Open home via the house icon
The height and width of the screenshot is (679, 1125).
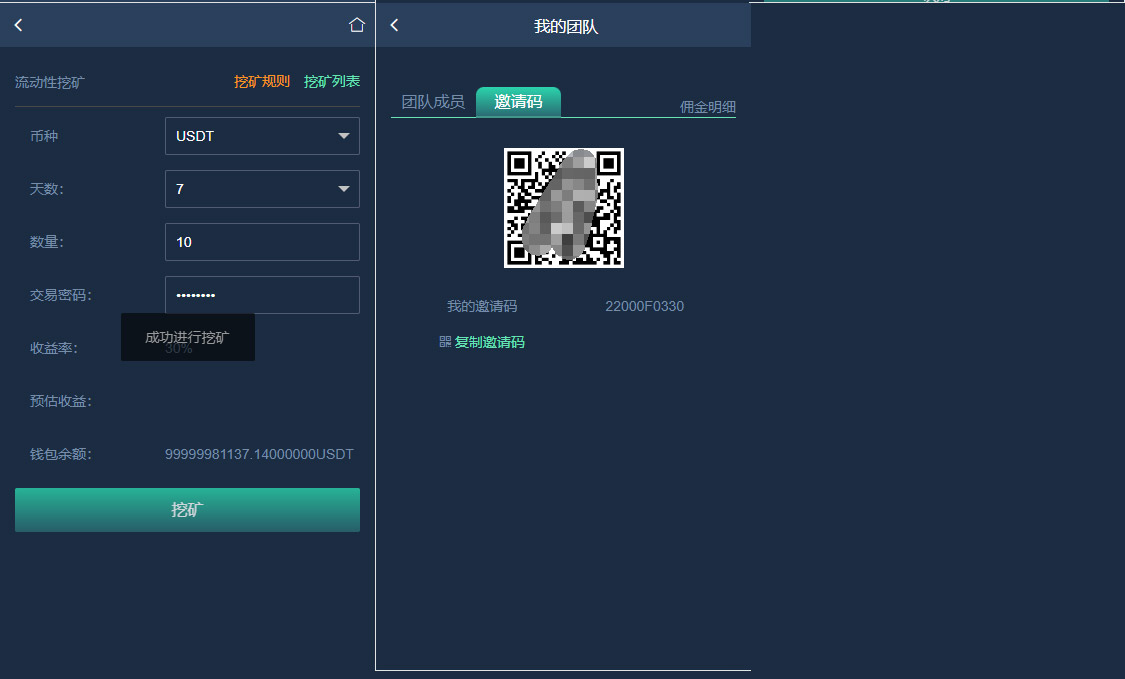tap(357, 25)
